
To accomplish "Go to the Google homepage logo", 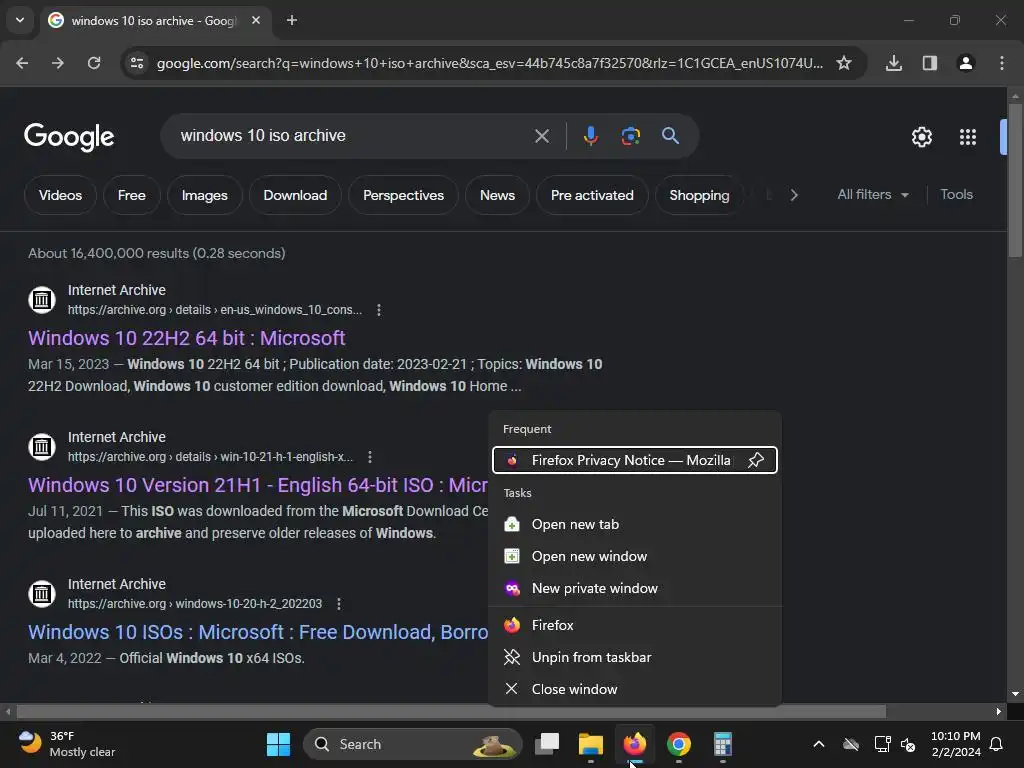I will point(69,136).
